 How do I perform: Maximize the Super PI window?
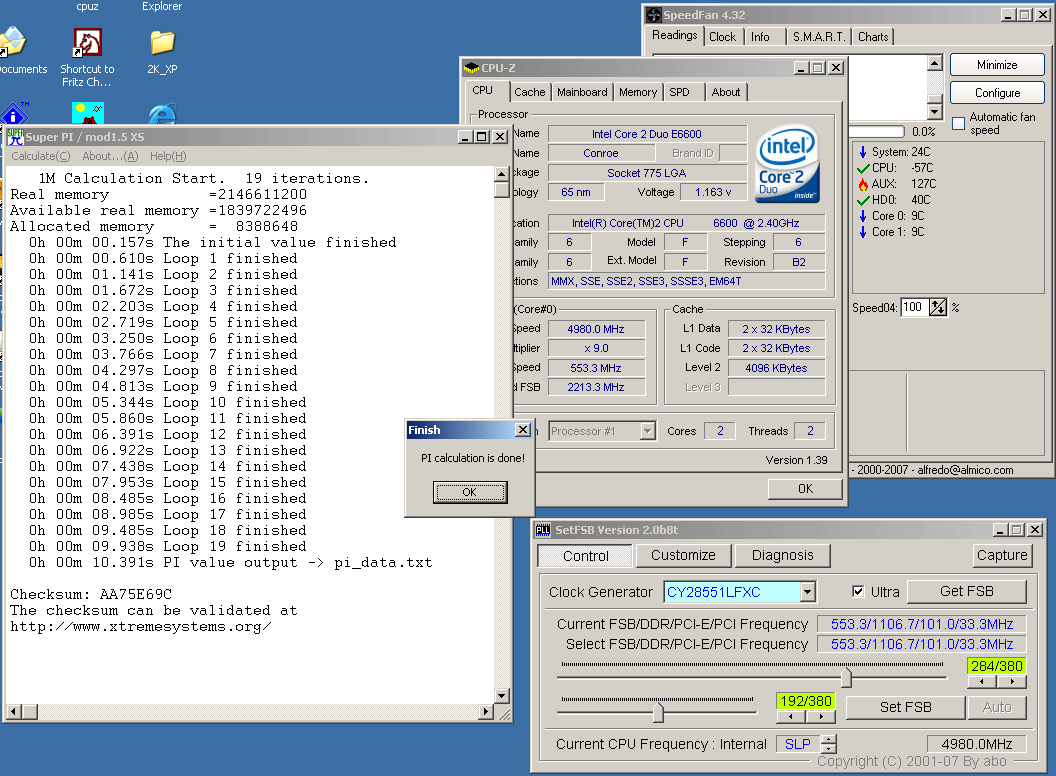[x=482, y=137]
